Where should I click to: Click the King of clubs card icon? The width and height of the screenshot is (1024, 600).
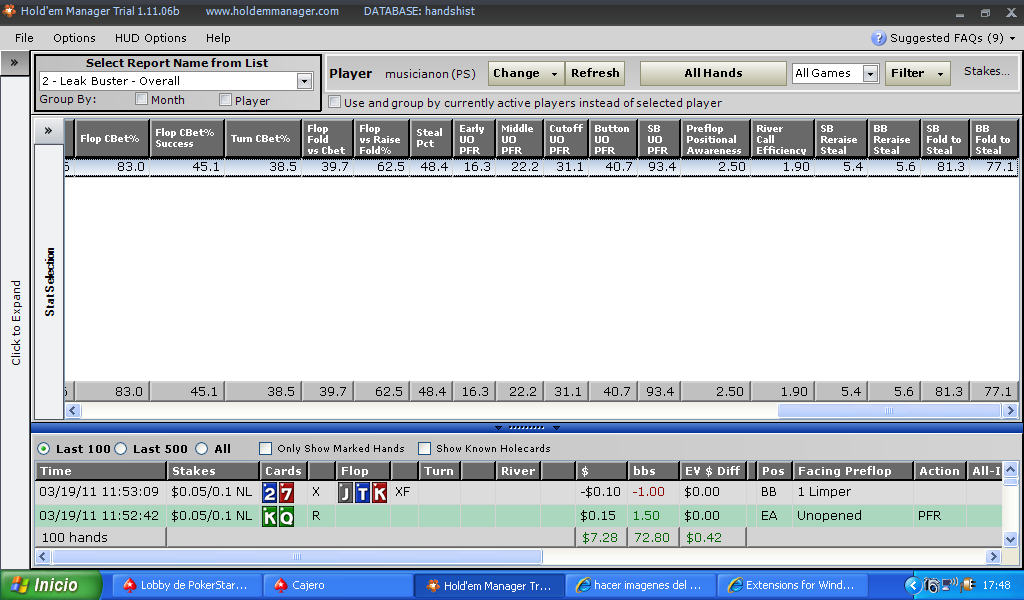(x=270, y=517)
